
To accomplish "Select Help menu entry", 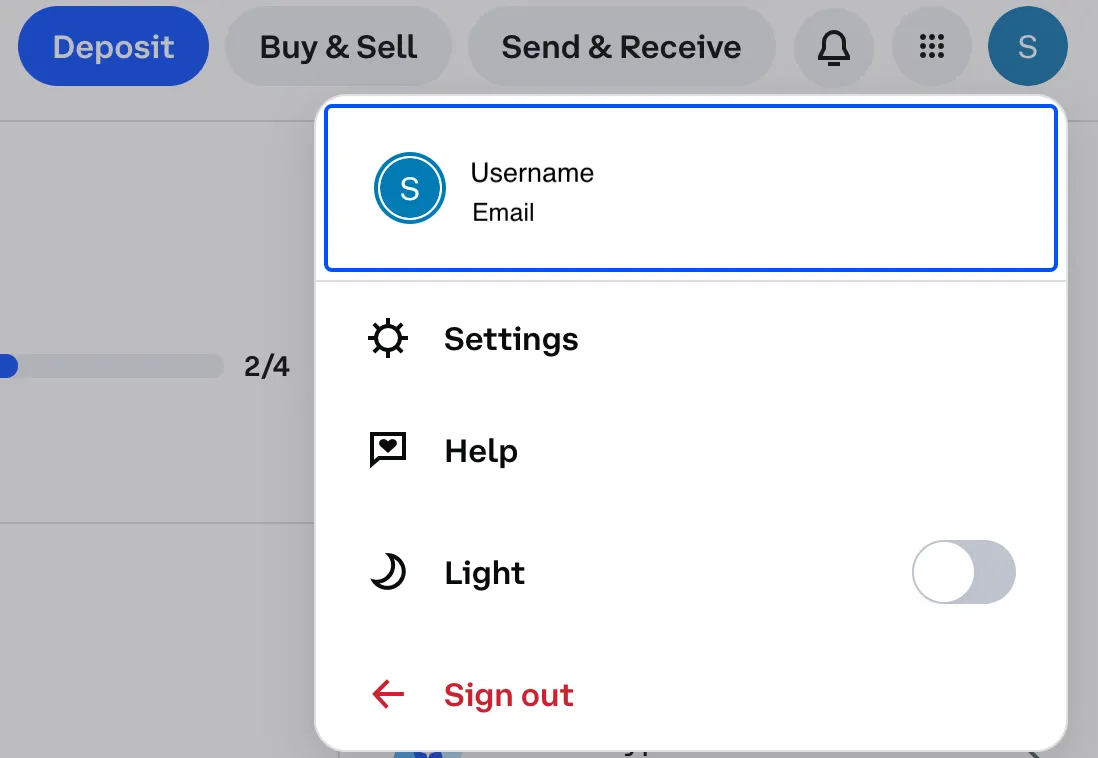I will pyautogui.click(x=690, y=450).
